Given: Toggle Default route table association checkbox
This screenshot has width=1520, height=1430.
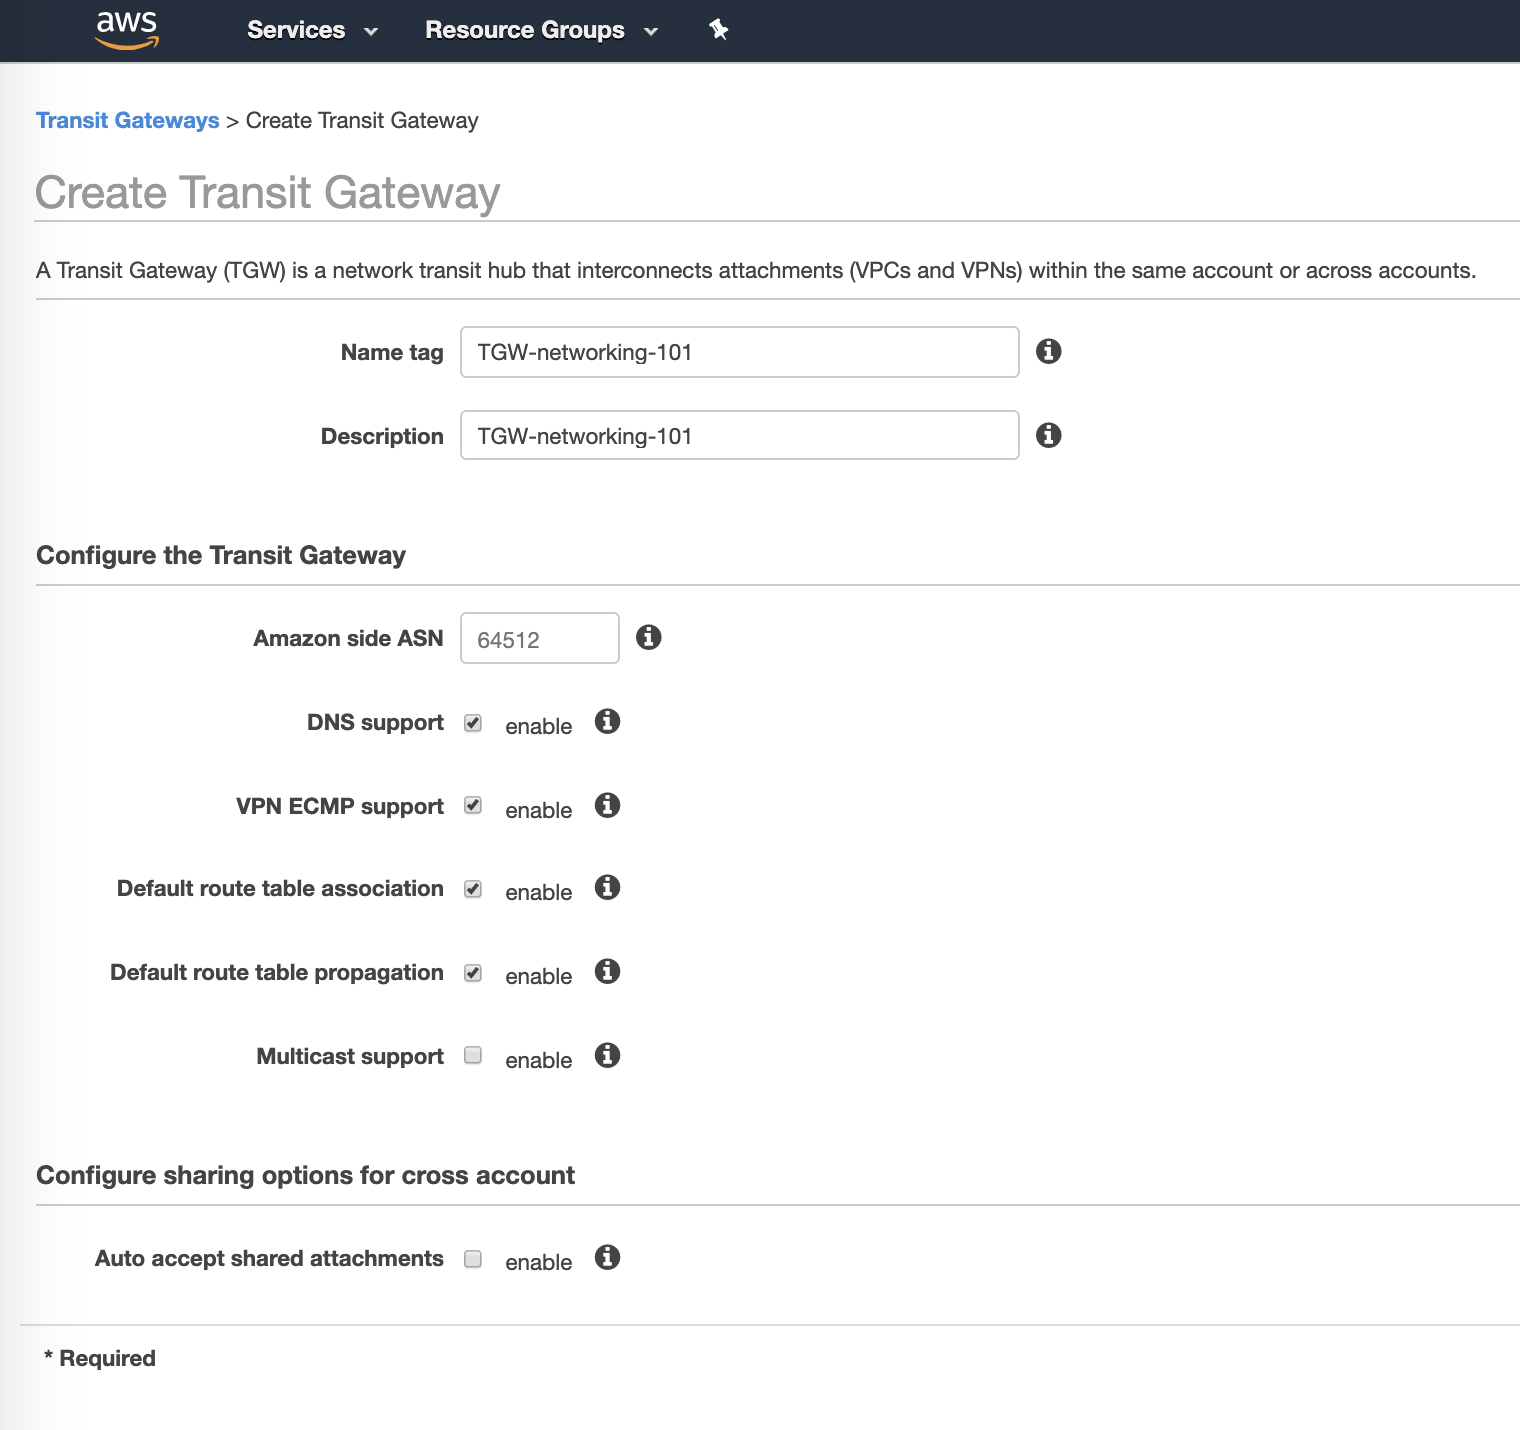Looking at the screenshot, I should (x=473, y=889).
